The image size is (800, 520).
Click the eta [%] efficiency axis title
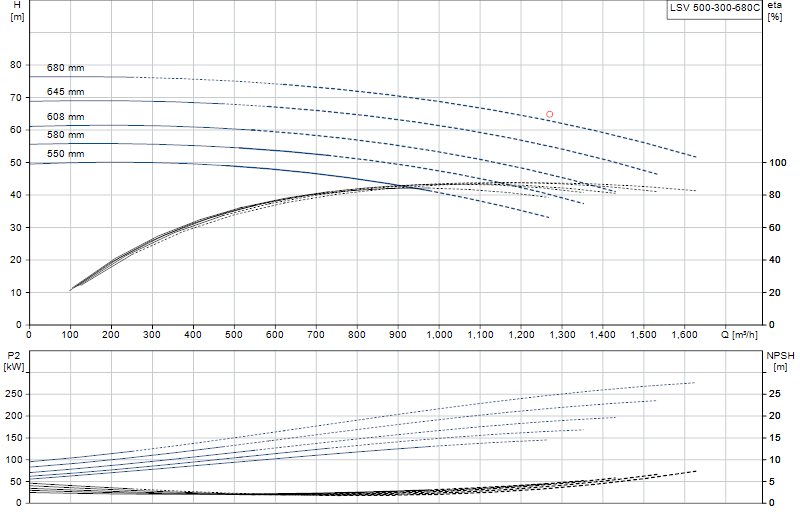coord(774,11)
